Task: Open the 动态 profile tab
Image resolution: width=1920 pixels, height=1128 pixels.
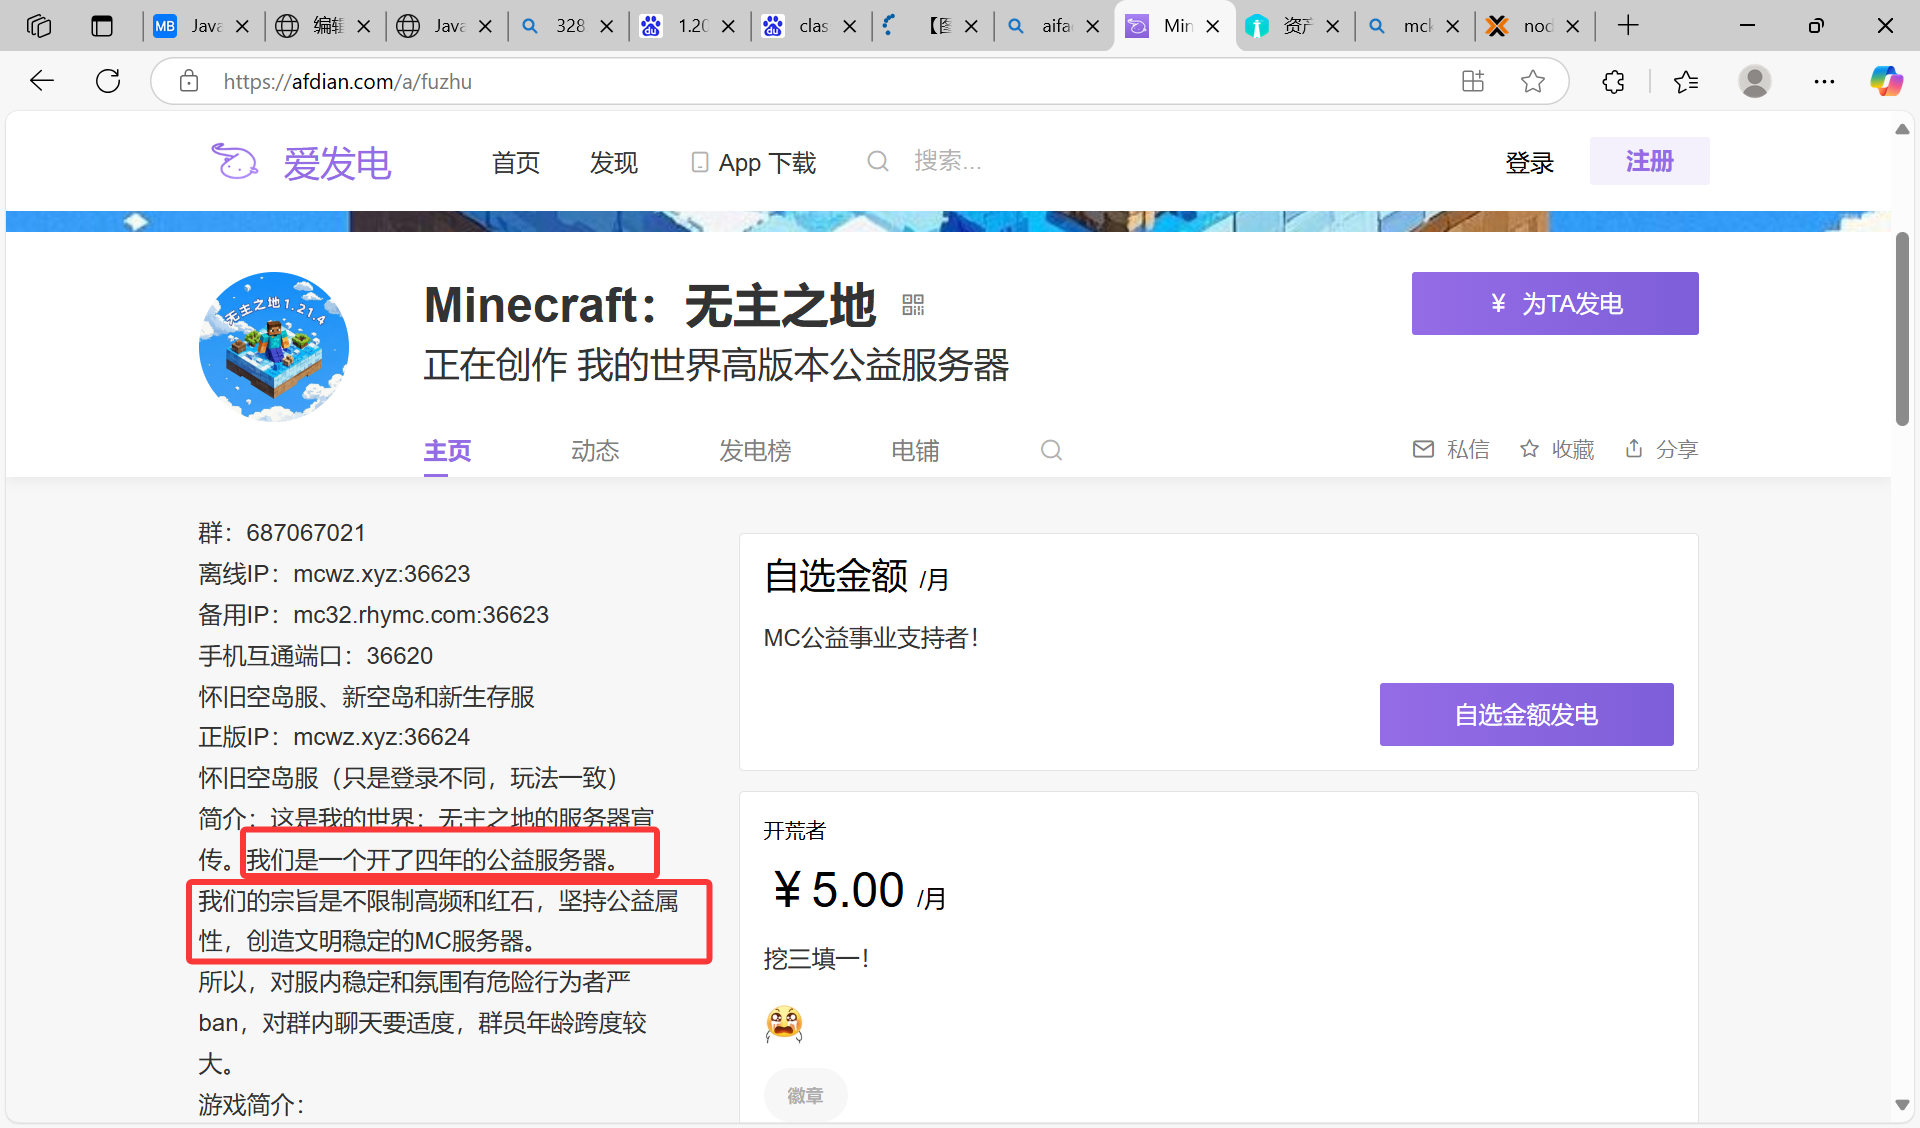Action: [595, 451]
